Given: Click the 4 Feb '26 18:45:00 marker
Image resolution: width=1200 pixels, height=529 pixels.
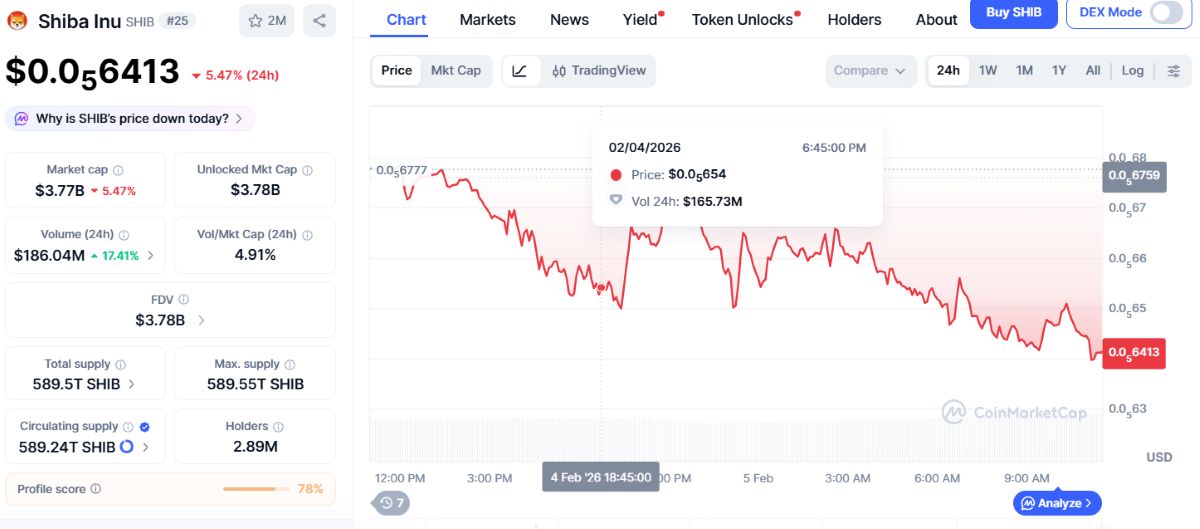Looking at the screenshot, I should (600, 477).
